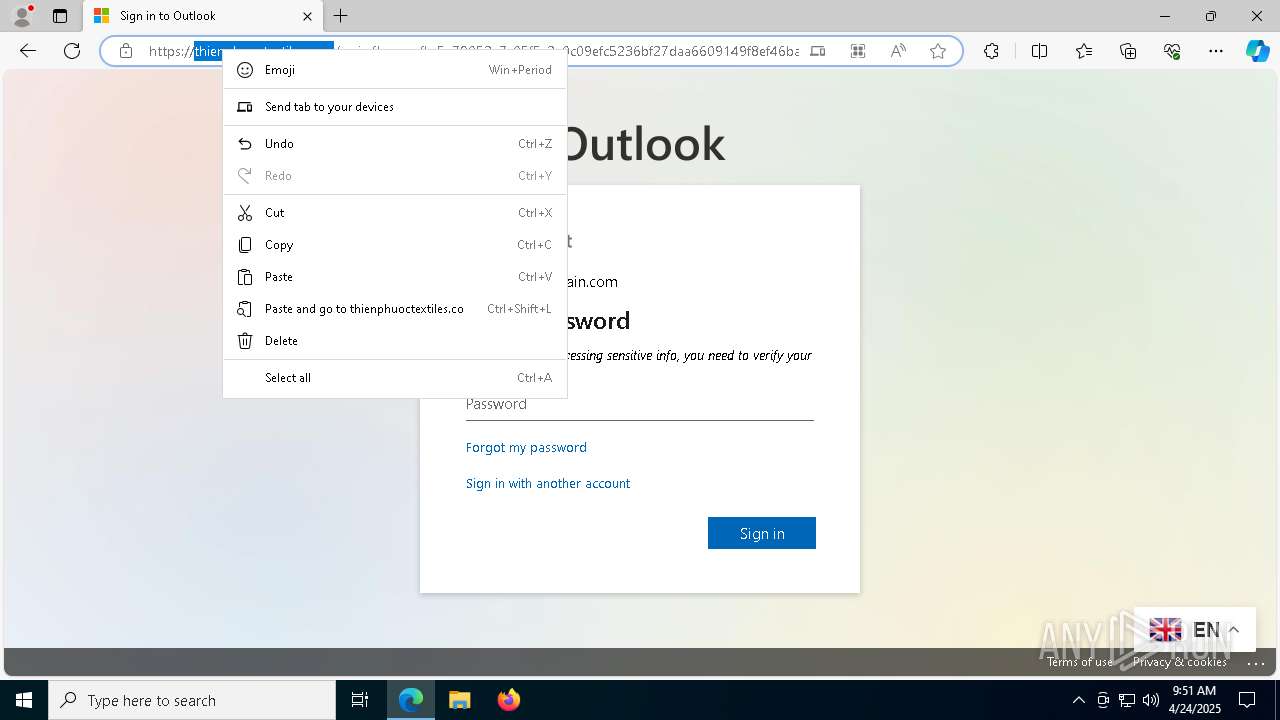Open the Windows Start menu
The width and height of the screenshot is (1280, 720).
[24, 700]
